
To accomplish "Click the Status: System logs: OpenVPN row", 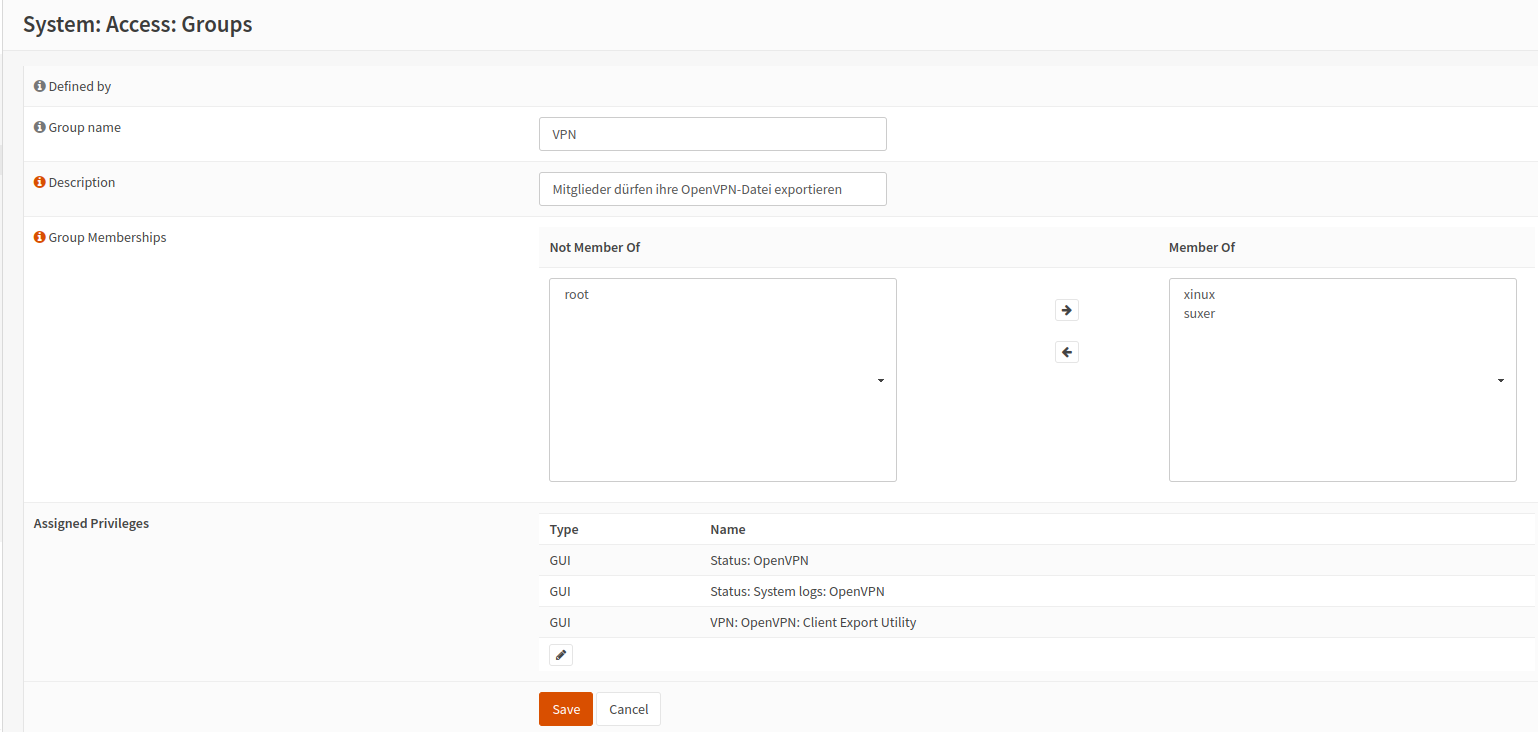I will click(x=796, y=591).
